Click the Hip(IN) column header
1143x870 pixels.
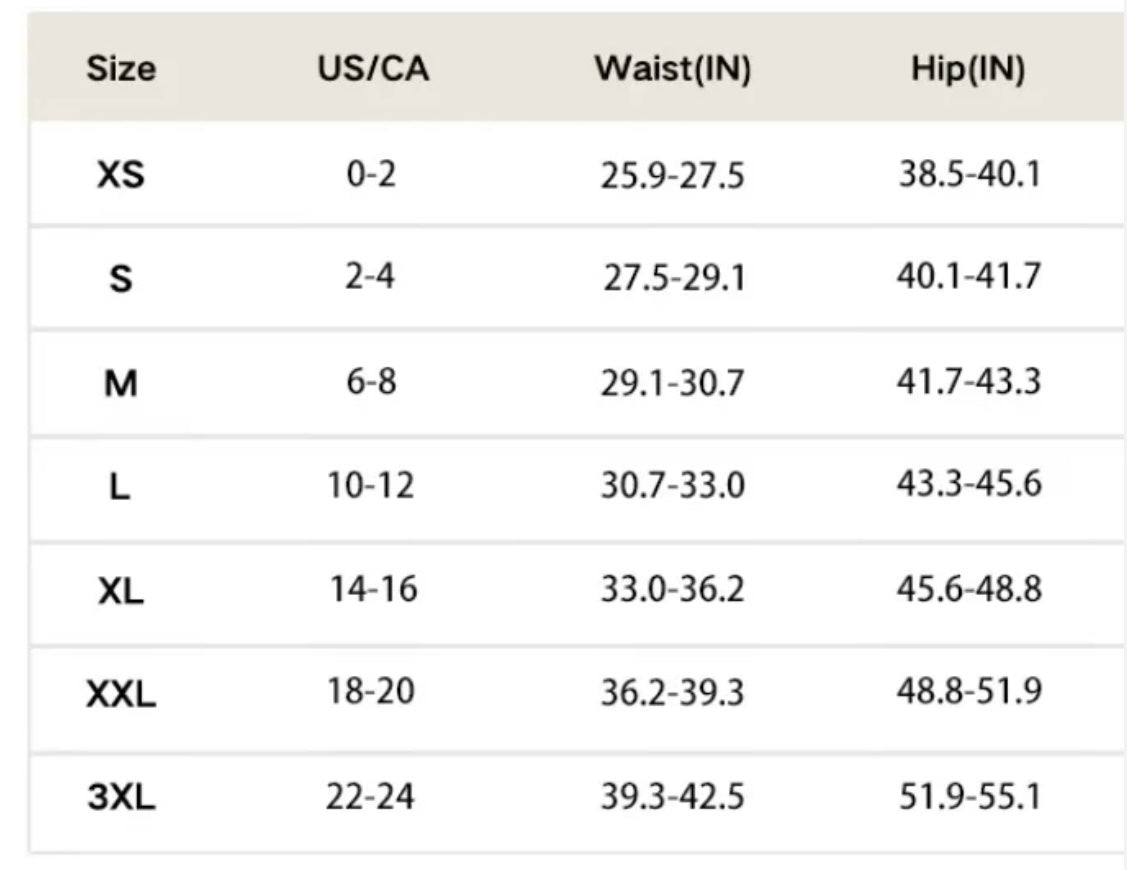[968, 69]
